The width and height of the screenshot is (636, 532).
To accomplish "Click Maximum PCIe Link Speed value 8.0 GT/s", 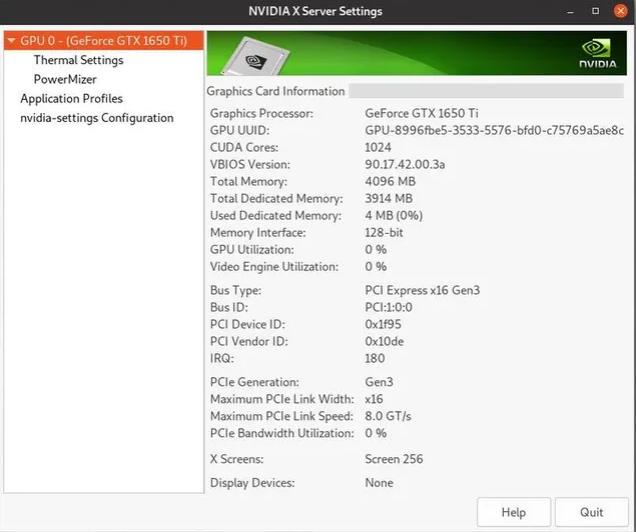I will [388, 416].
